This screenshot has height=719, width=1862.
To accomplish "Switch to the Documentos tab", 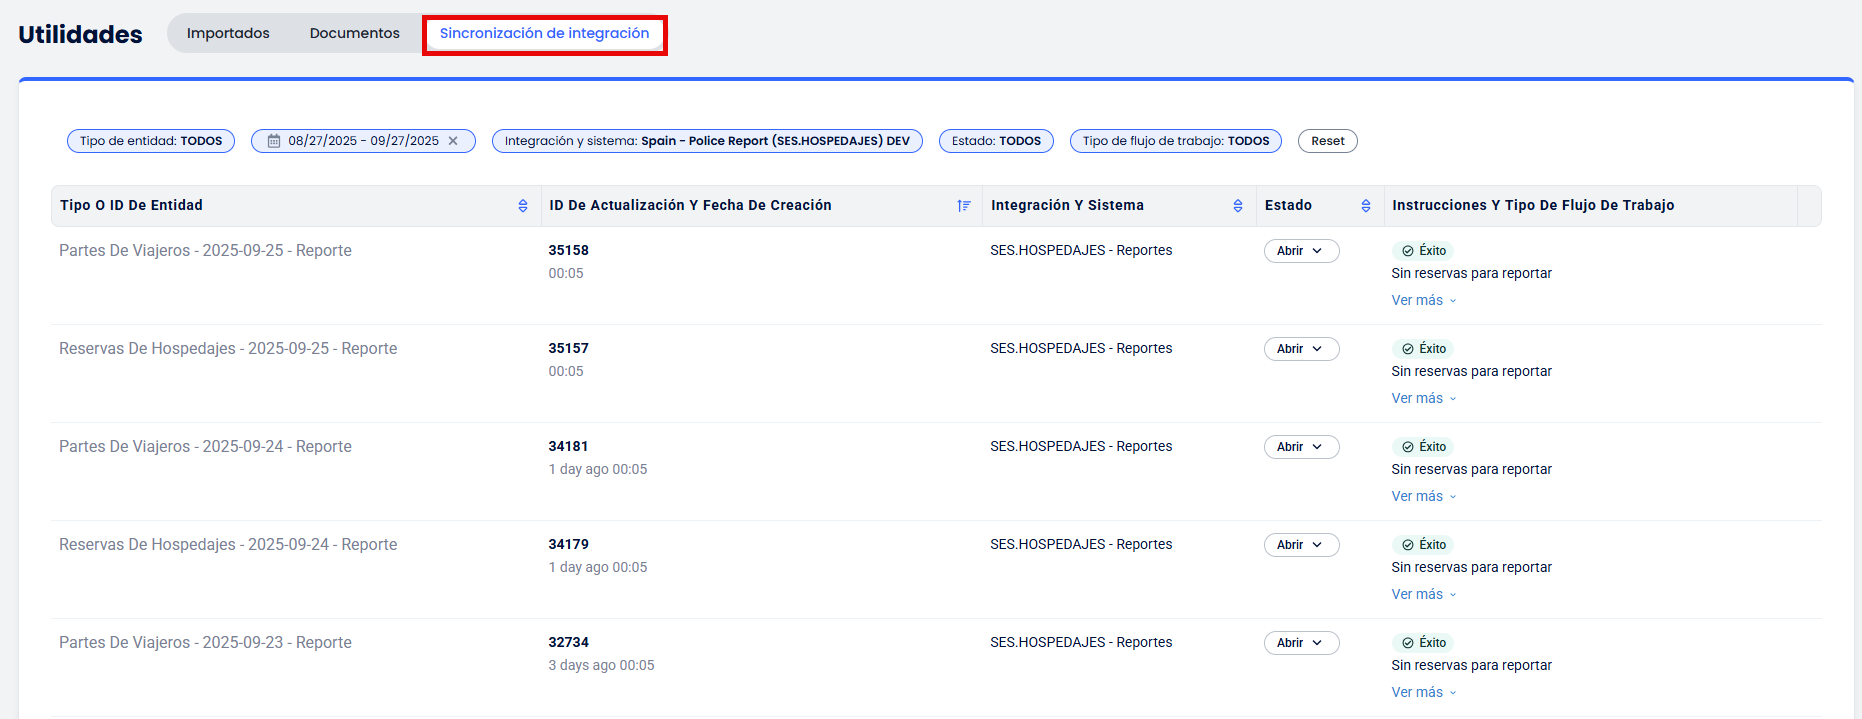I will 354,33.
